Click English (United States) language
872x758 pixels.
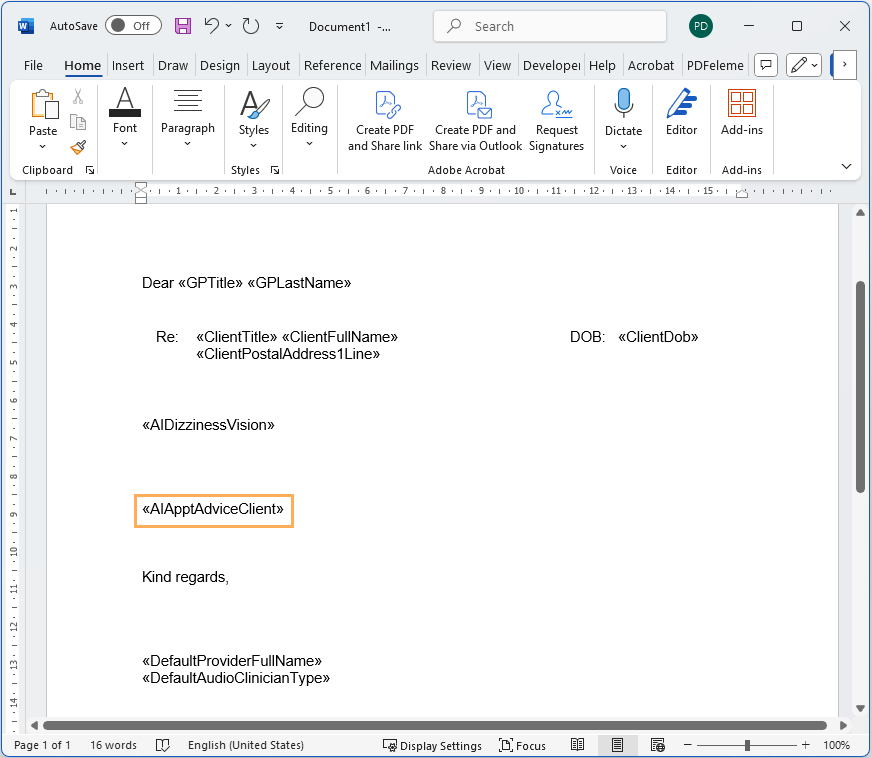pyautogui.click(x=246, y=745)
